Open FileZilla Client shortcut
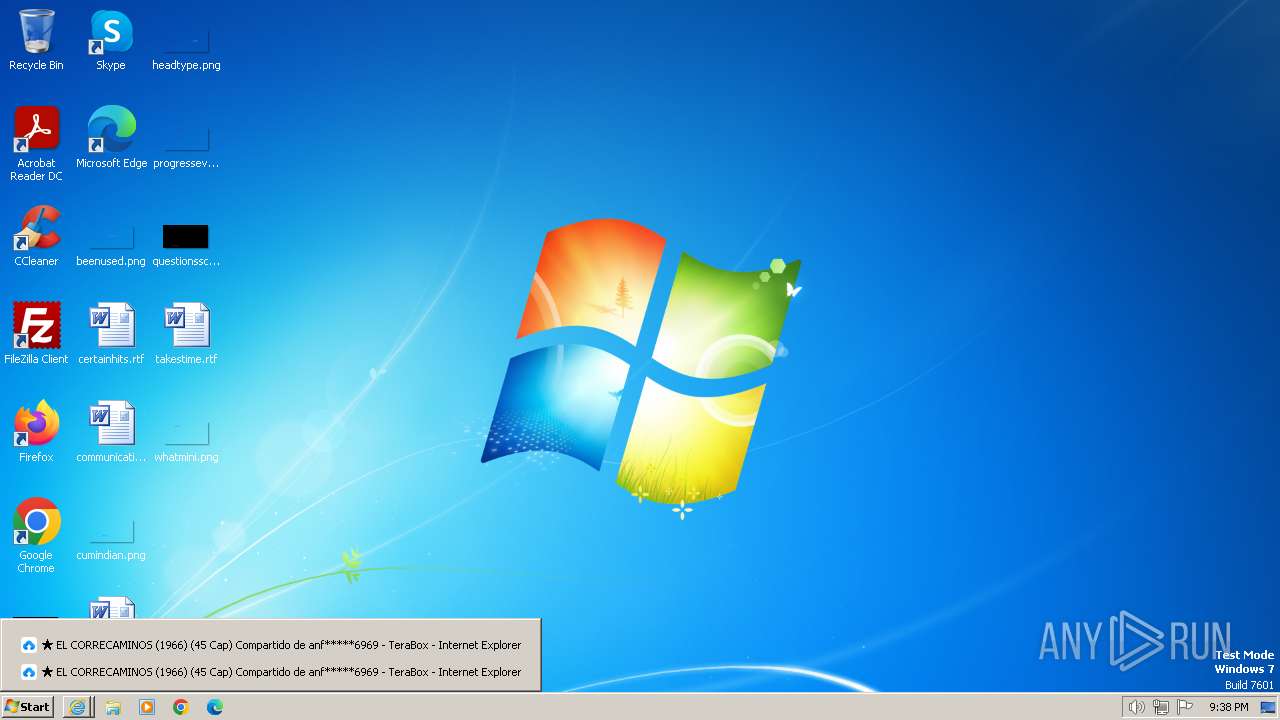 pos(36,334)
